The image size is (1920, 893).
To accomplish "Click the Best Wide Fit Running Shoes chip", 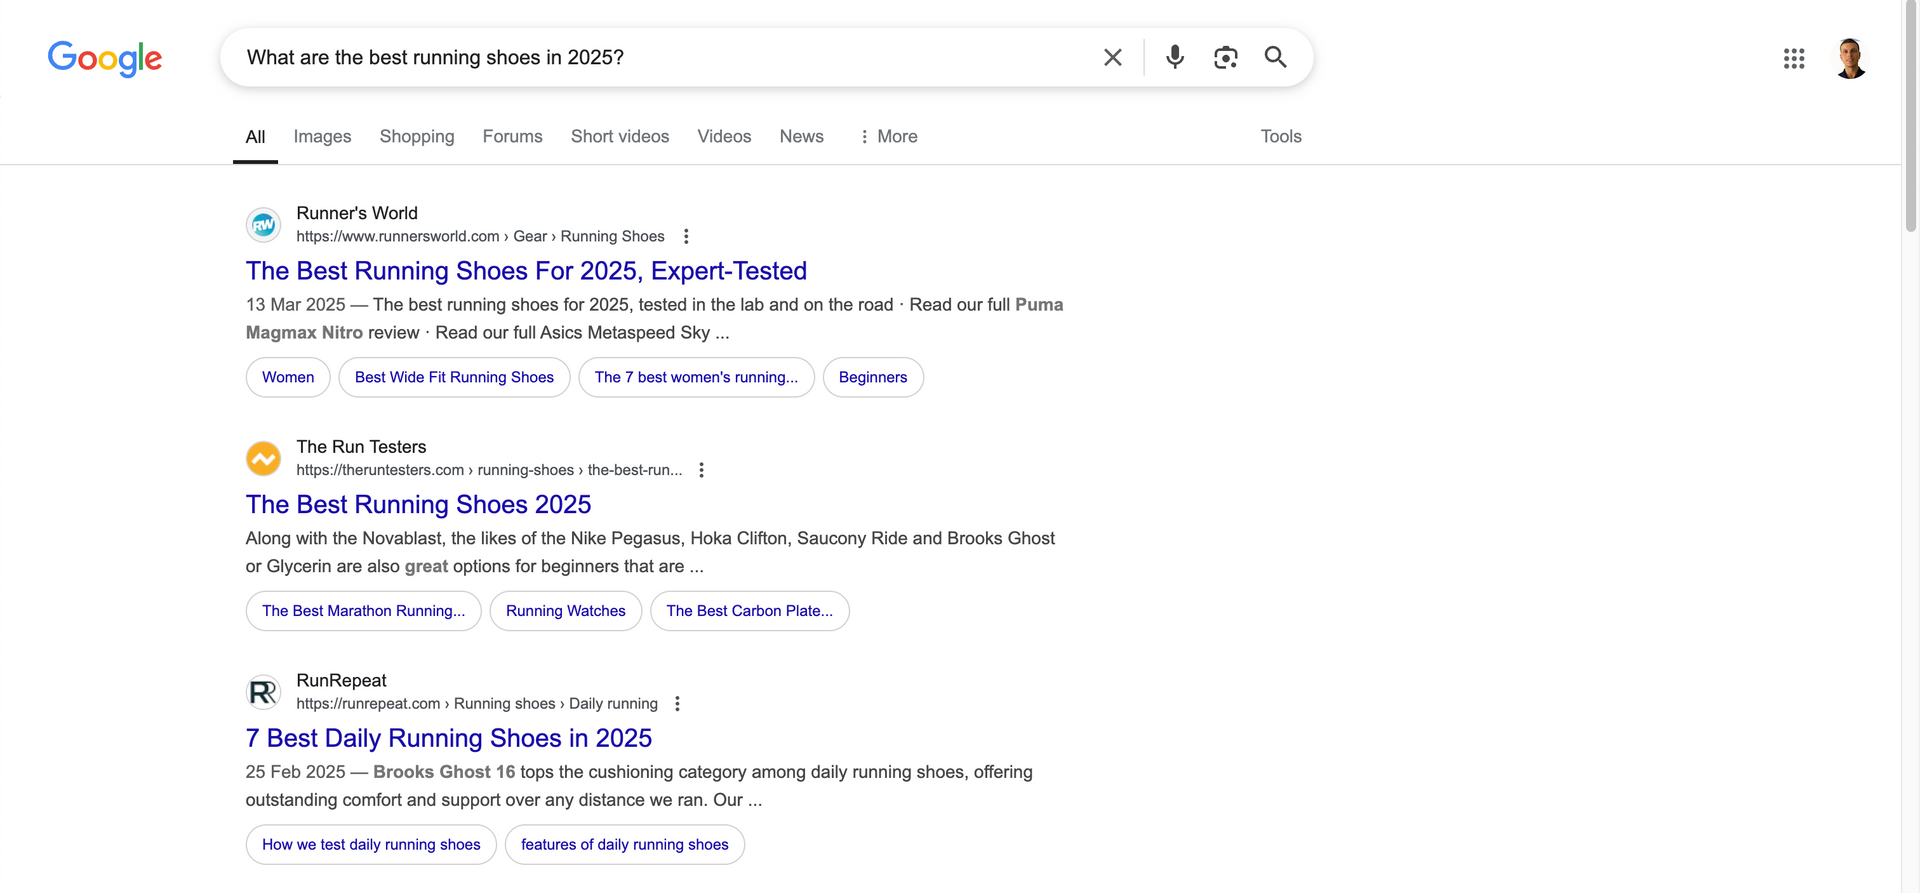I will pos(454,378).
